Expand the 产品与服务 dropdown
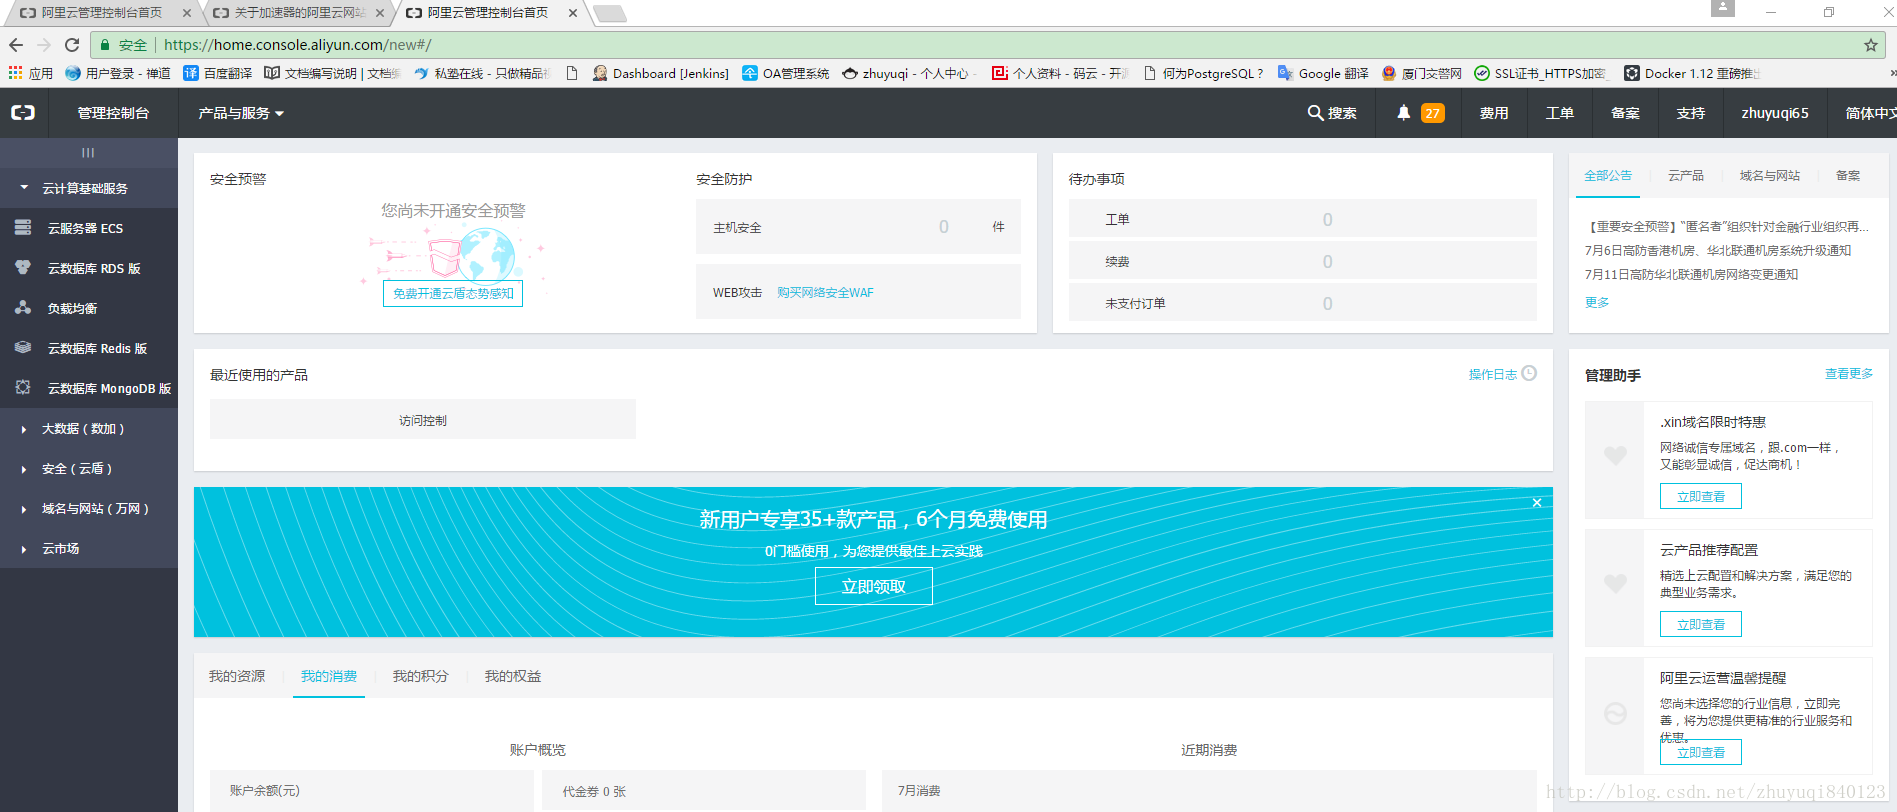 [x=241, y=113]
